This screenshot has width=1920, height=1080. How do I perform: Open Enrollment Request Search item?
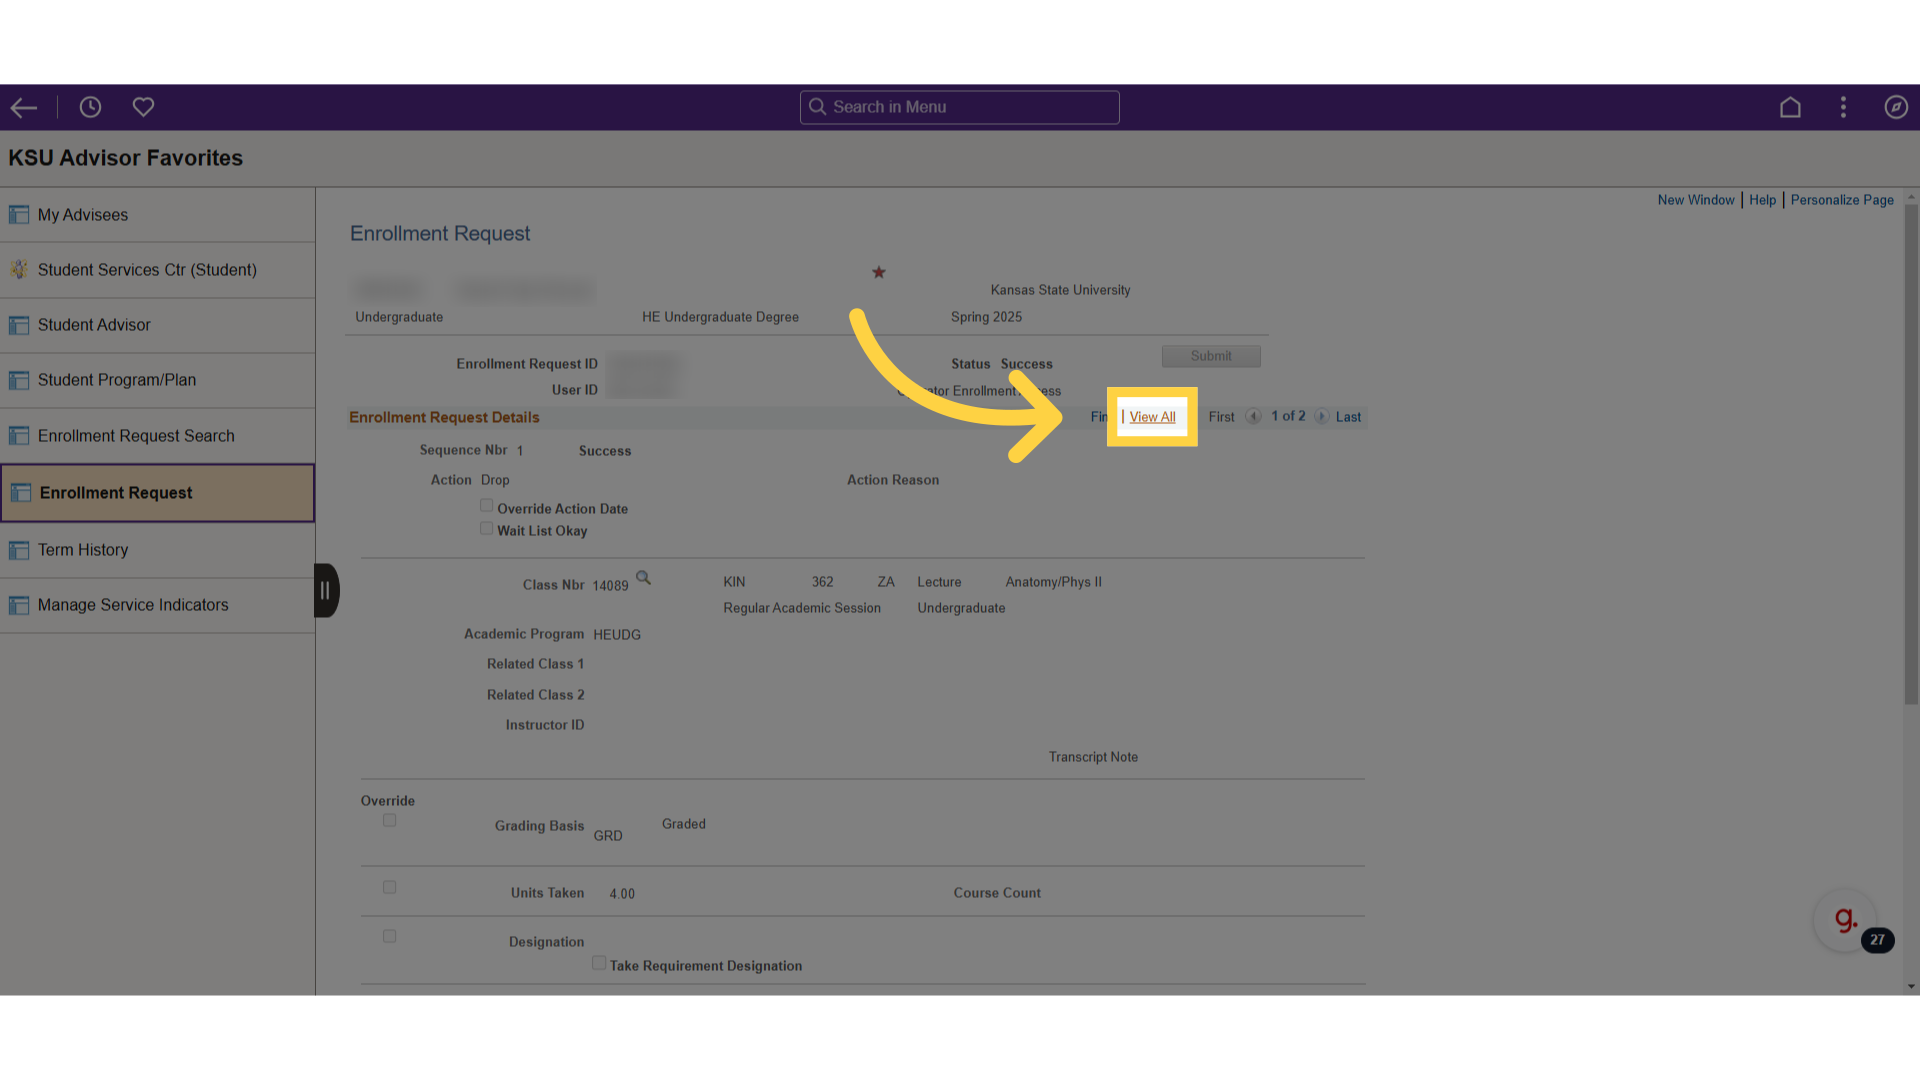tap(158, 436)
